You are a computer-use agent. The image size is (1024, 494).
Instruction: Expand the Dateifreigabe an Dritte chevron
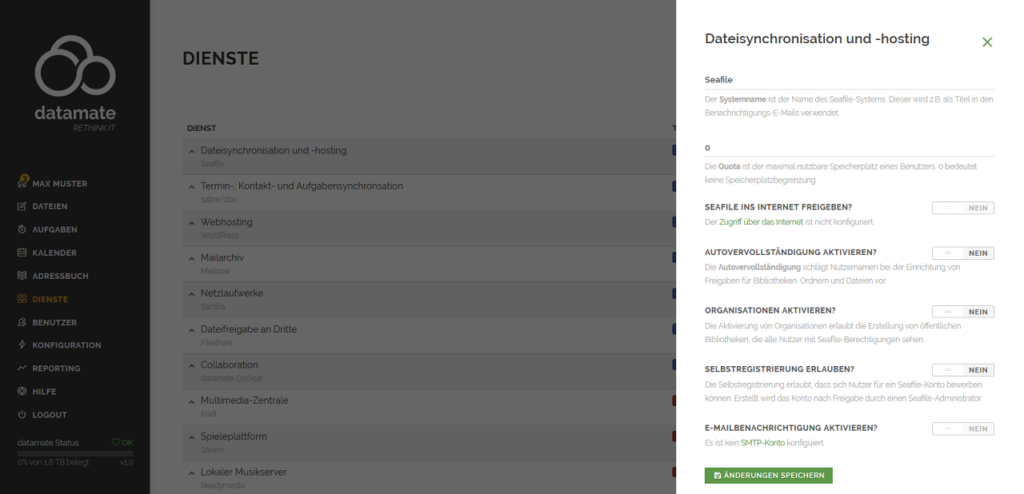click(x=191, y=330)
